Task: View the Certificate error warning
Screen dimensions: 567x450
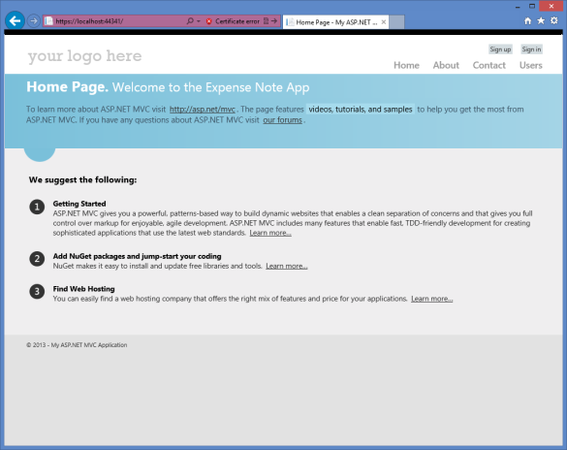Action: pyautogui.click(x=233, y=21)
